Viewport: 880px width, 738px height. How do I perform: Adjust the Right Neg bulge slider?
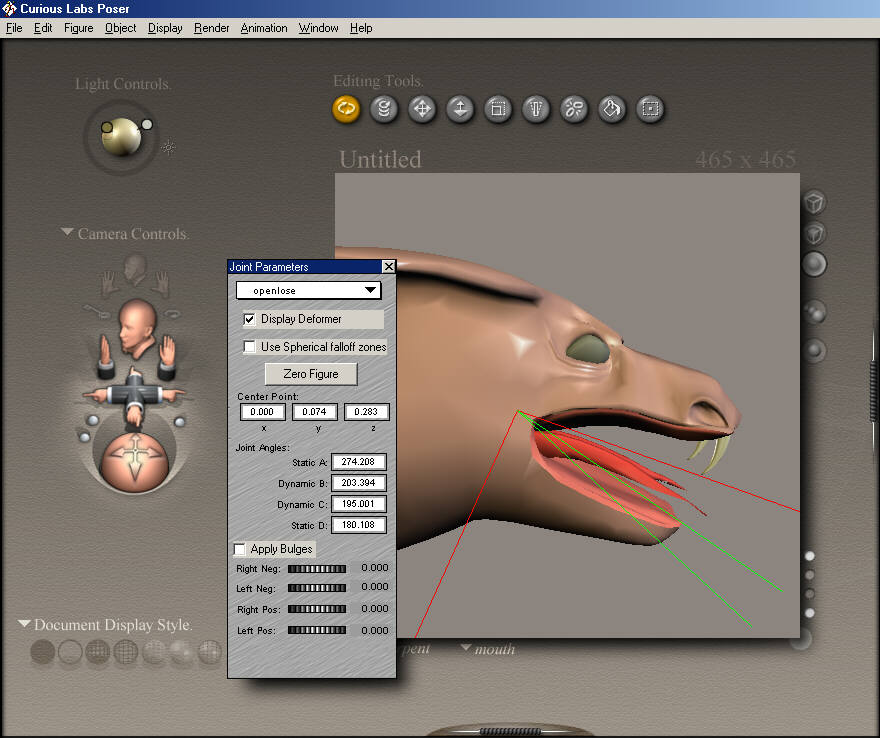click(317, 569)
